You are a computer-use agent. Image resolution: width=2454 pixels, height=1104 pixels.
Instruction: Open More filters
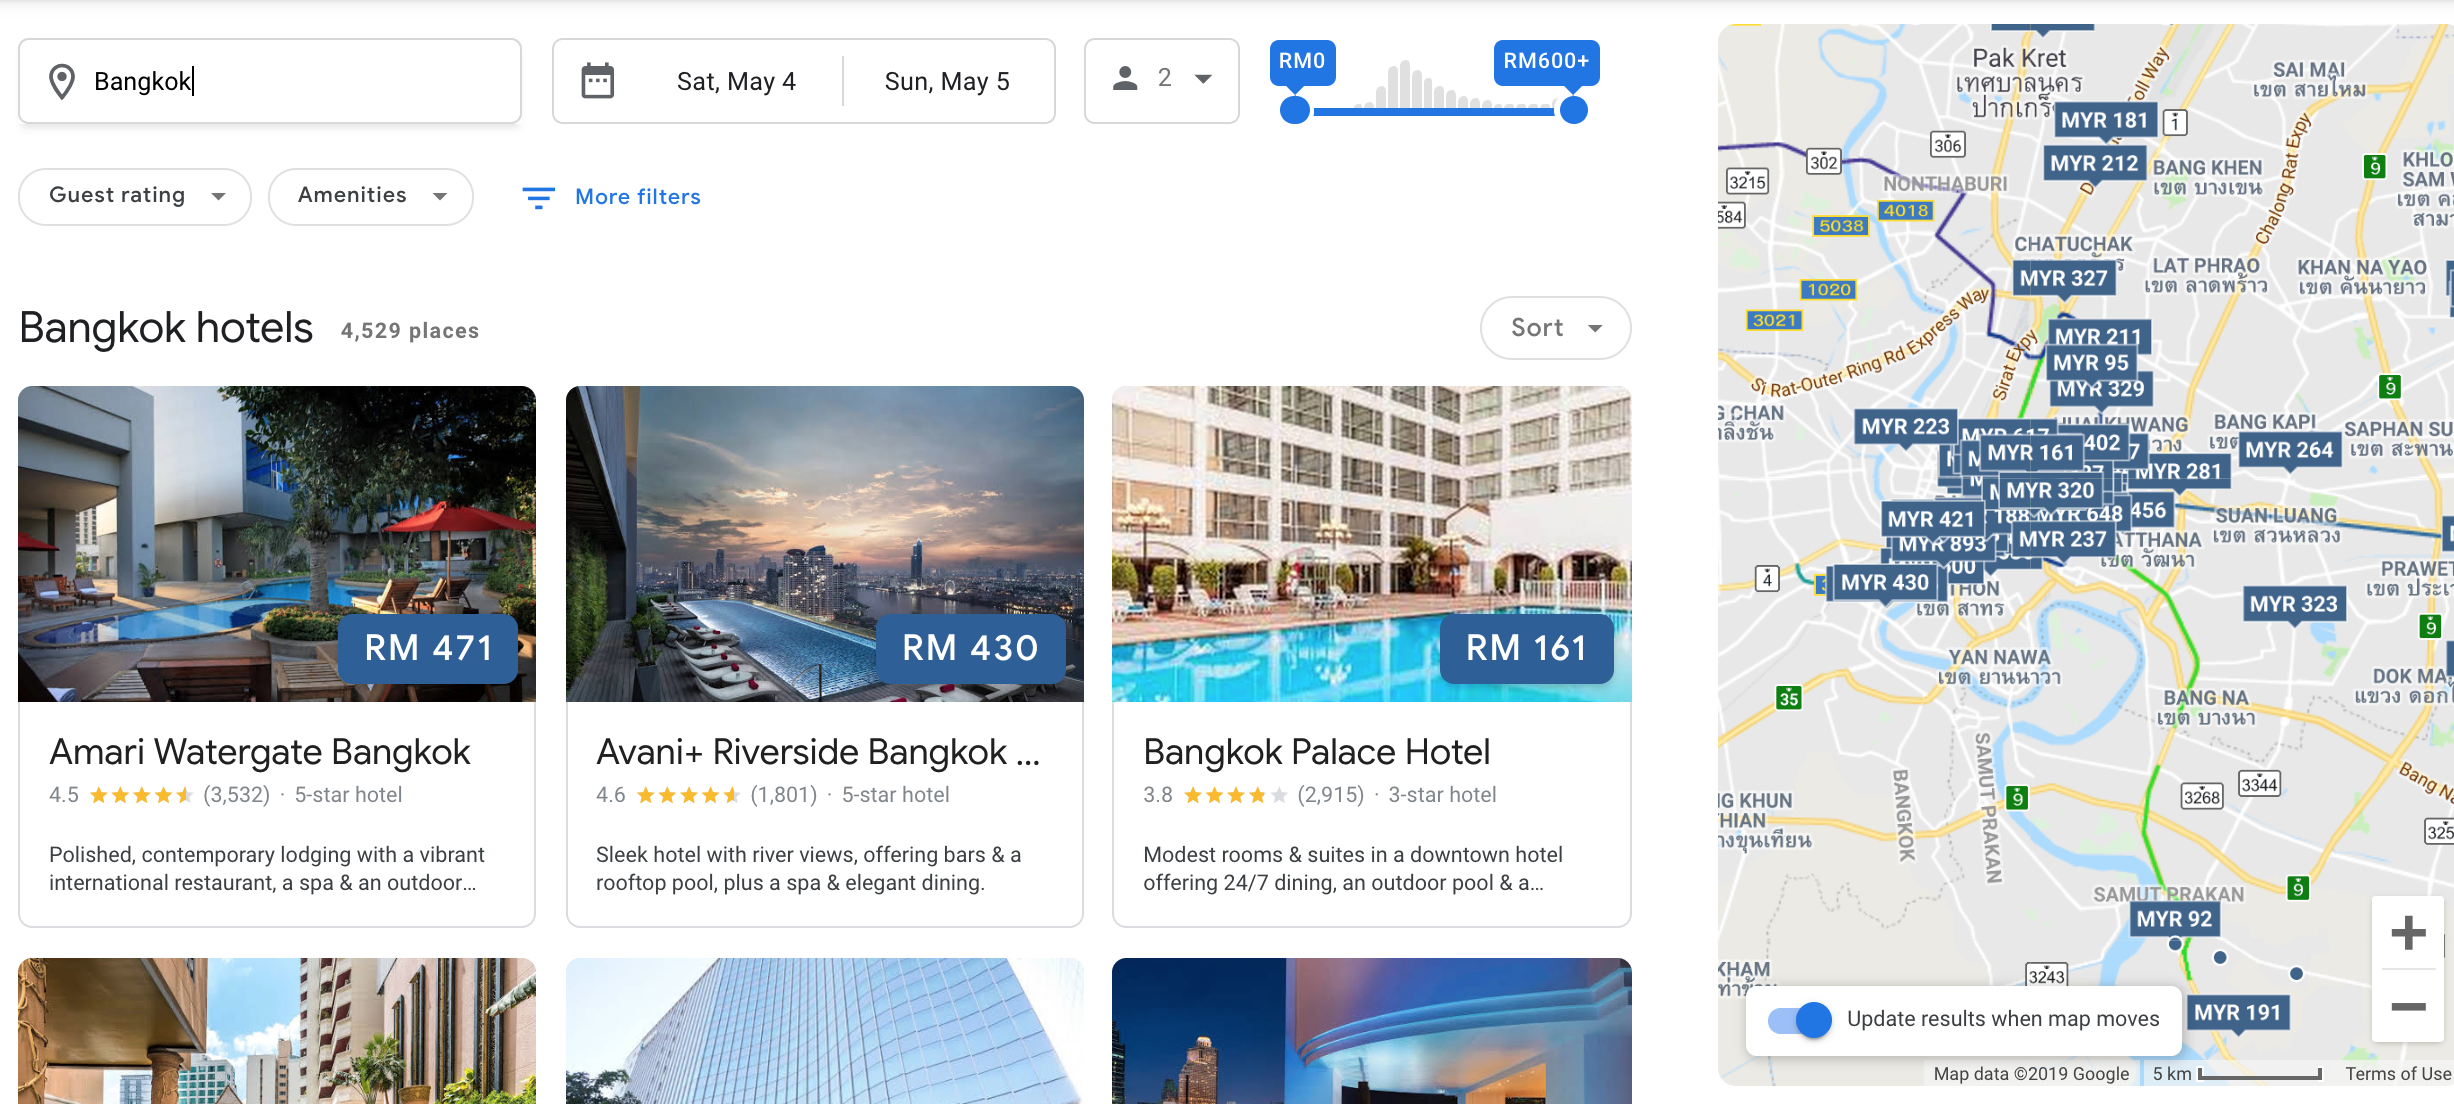pyautogui.click(x=612, y=197)
